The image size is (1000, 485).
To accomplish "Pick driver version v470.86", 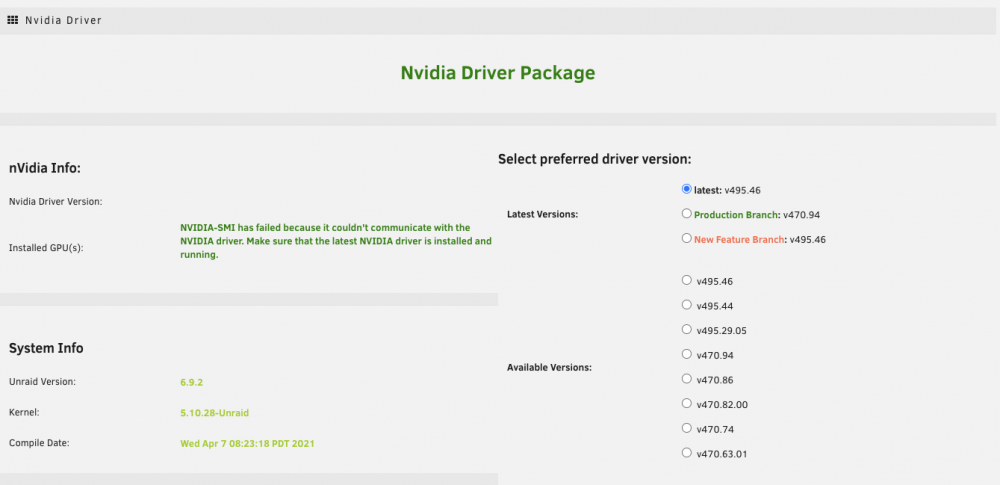I will pyautogui.click(x=686, y=378).
